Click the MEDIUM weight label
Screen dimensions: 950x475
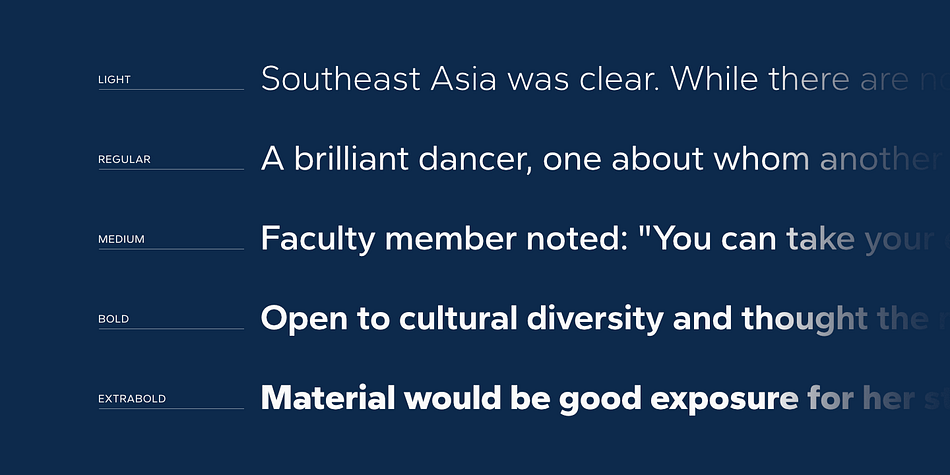(x=121, y=239)
